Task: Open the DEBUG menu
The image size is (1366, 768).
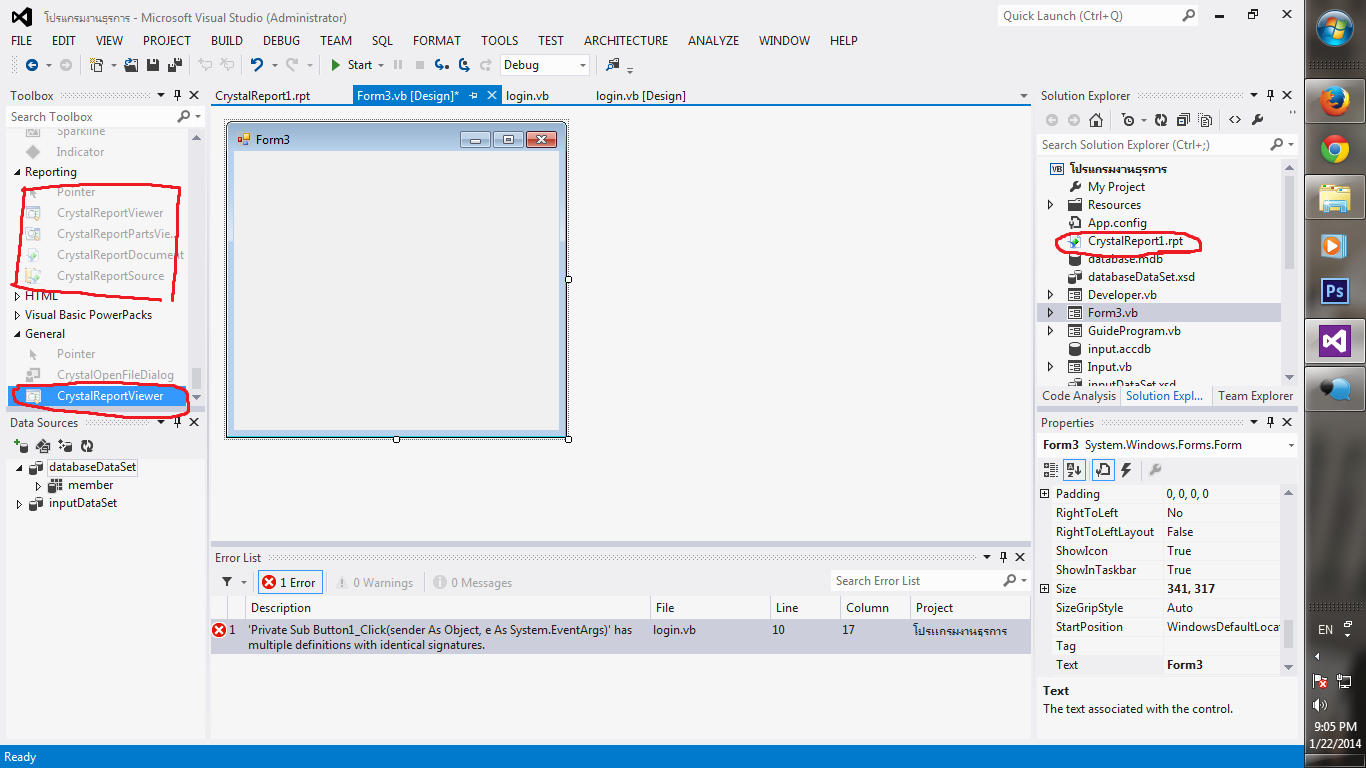Action: [281, 41]
